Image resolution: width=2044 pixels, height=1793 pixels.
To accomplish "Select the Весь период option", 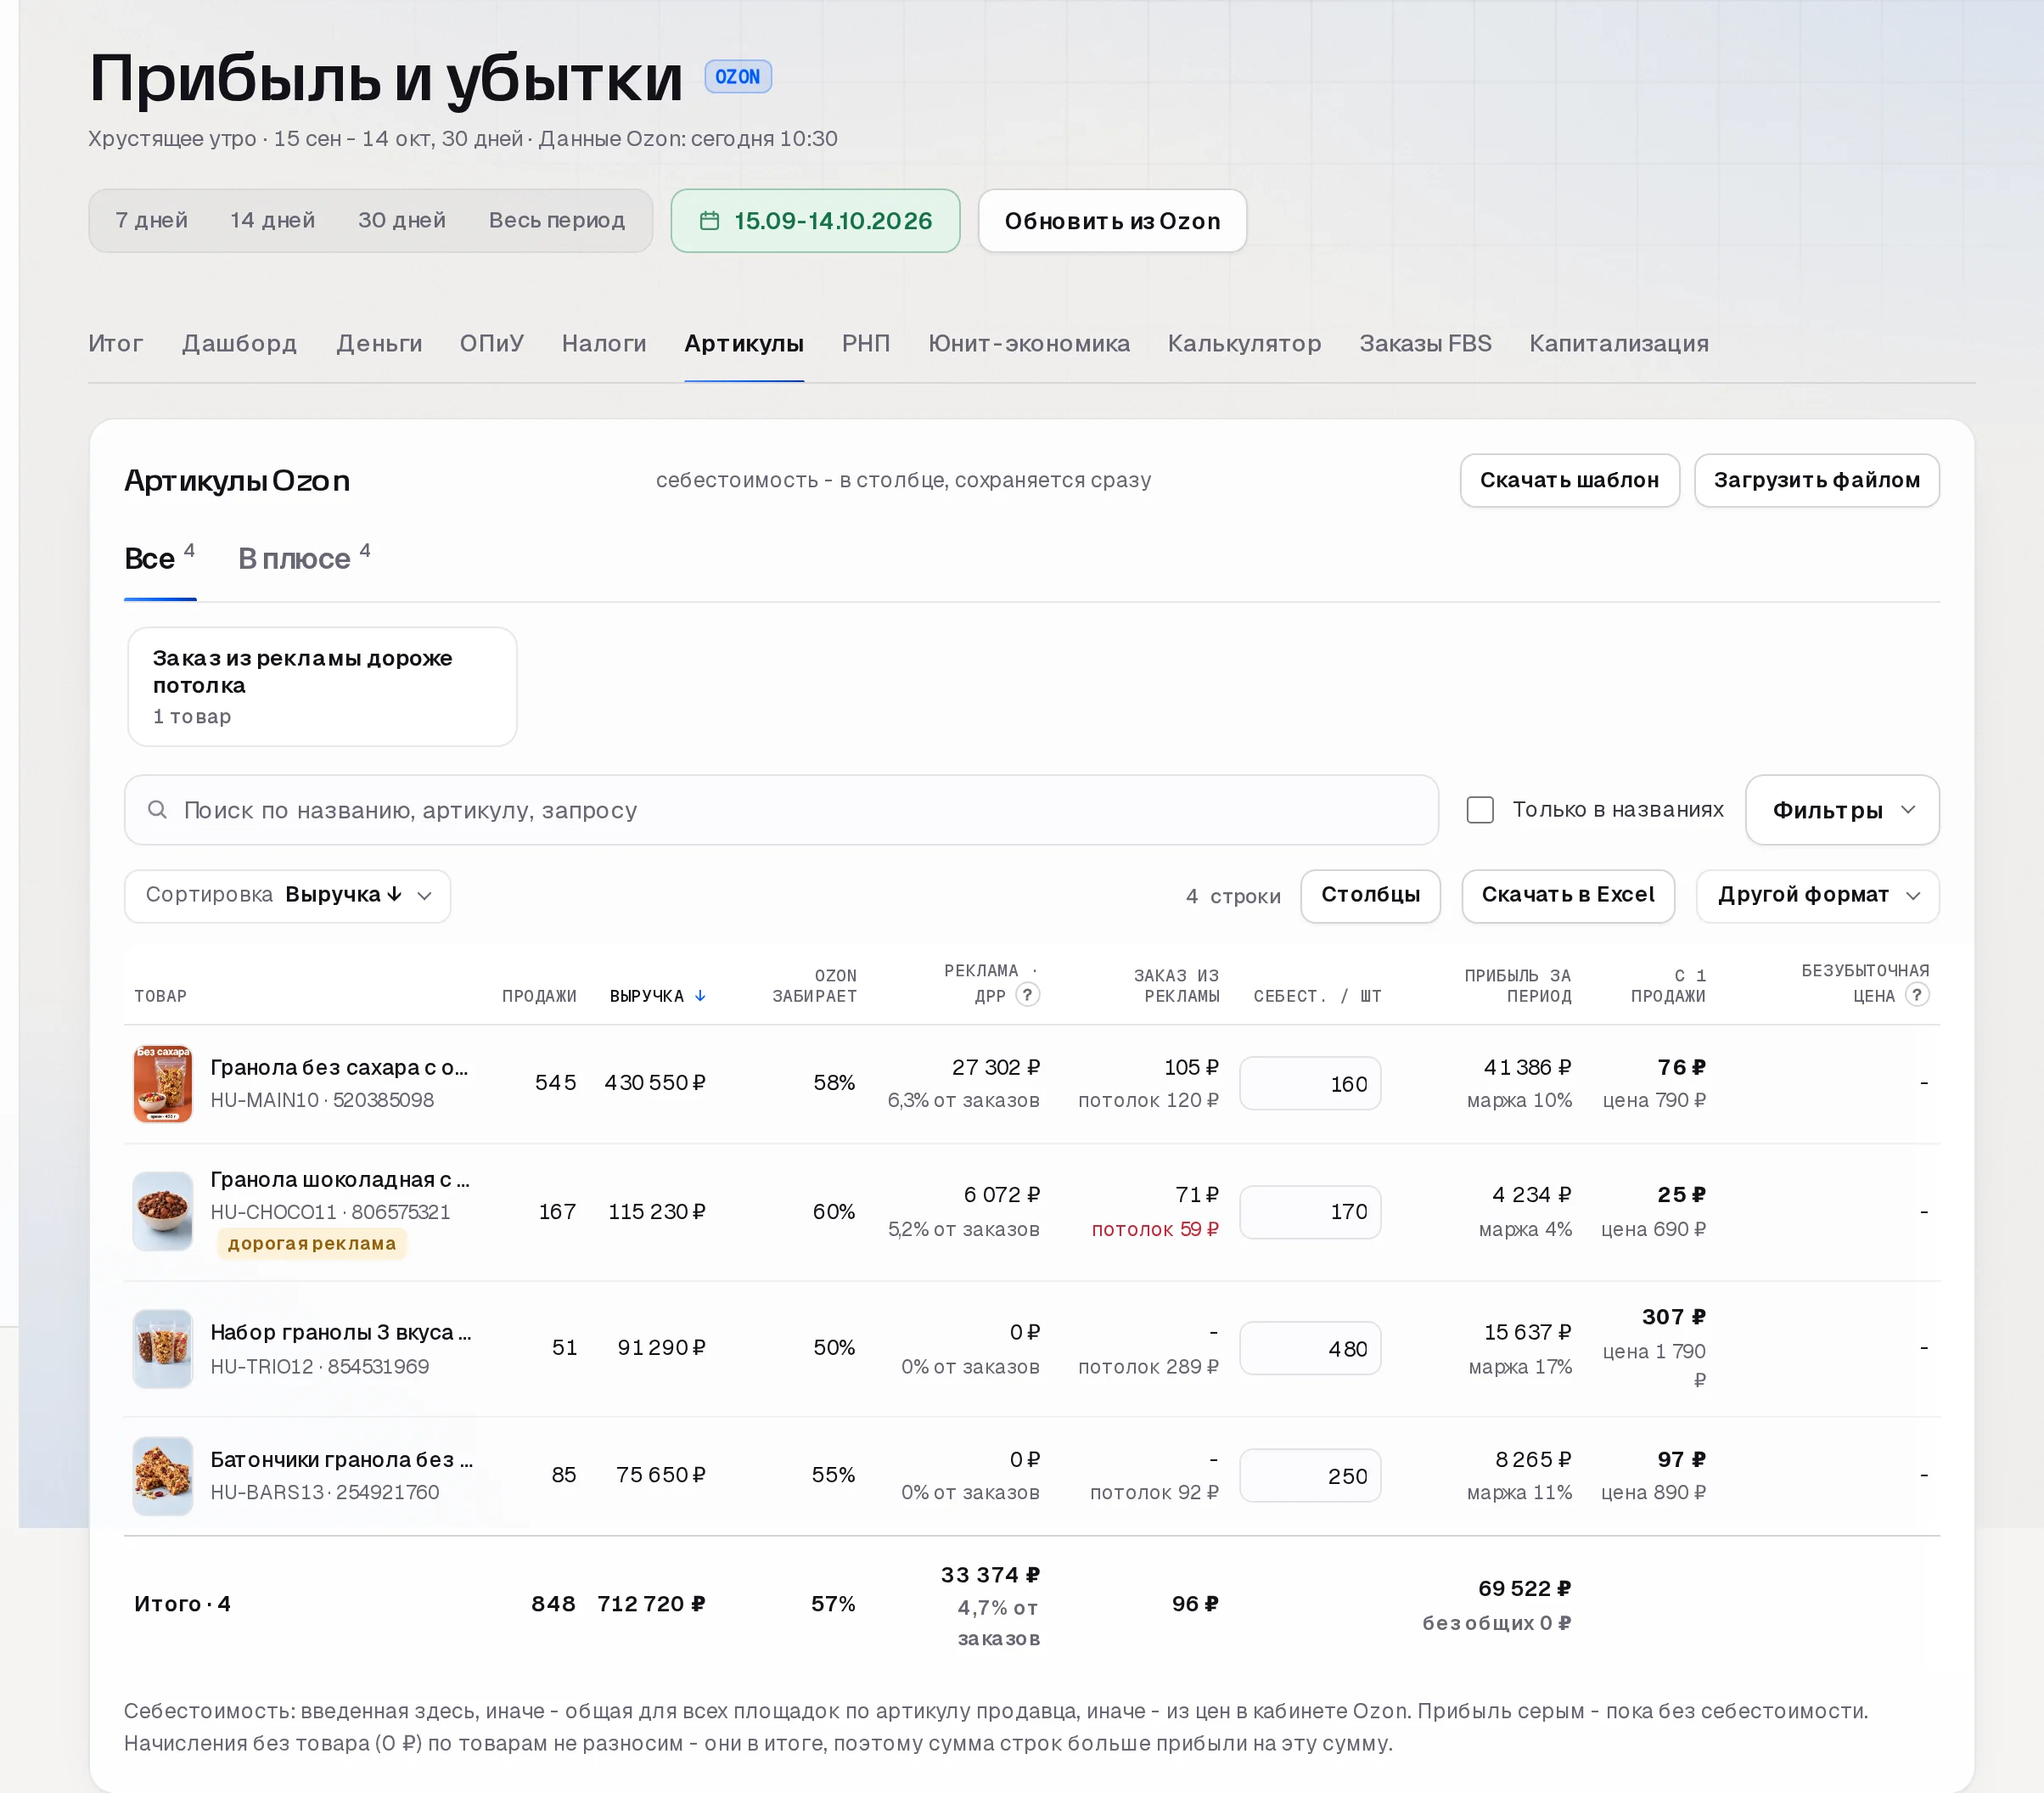I will tap(556, 220).
